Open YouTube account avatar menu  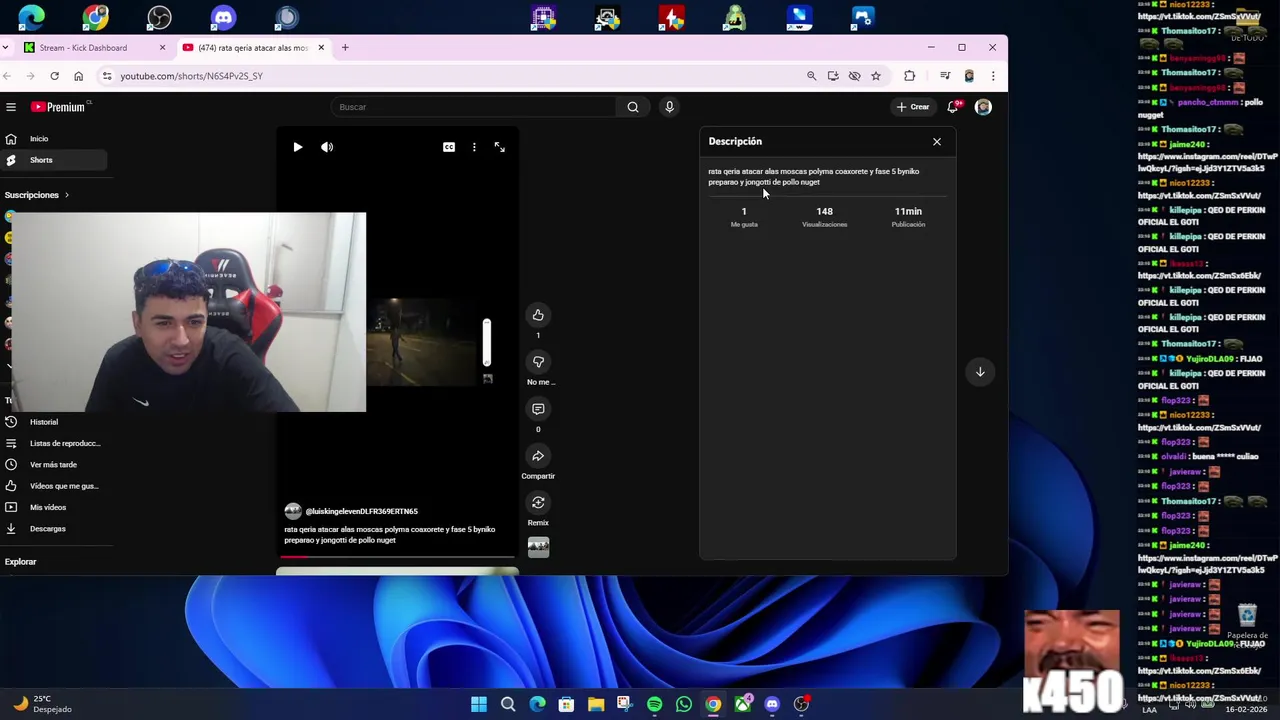tap(983, 107)
